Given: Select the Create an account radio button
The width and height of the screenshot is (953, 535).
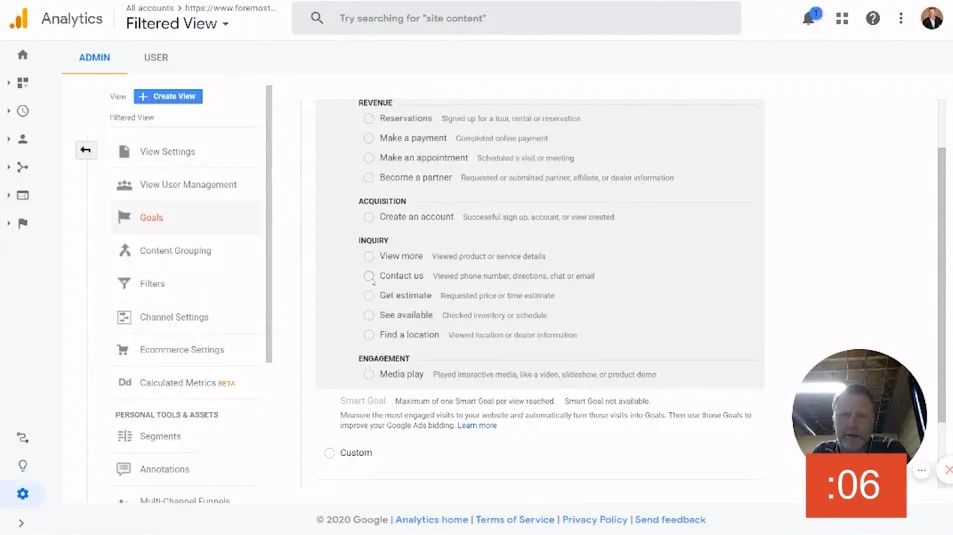Looking at the screenshot, I should point(369,217).
